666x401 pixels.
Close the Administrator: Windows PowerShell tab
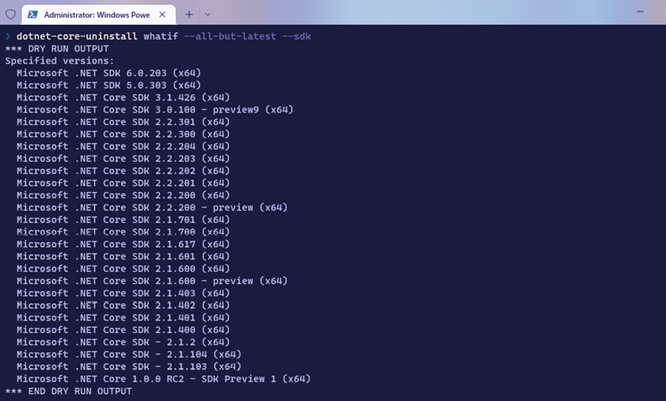[162, 14]
